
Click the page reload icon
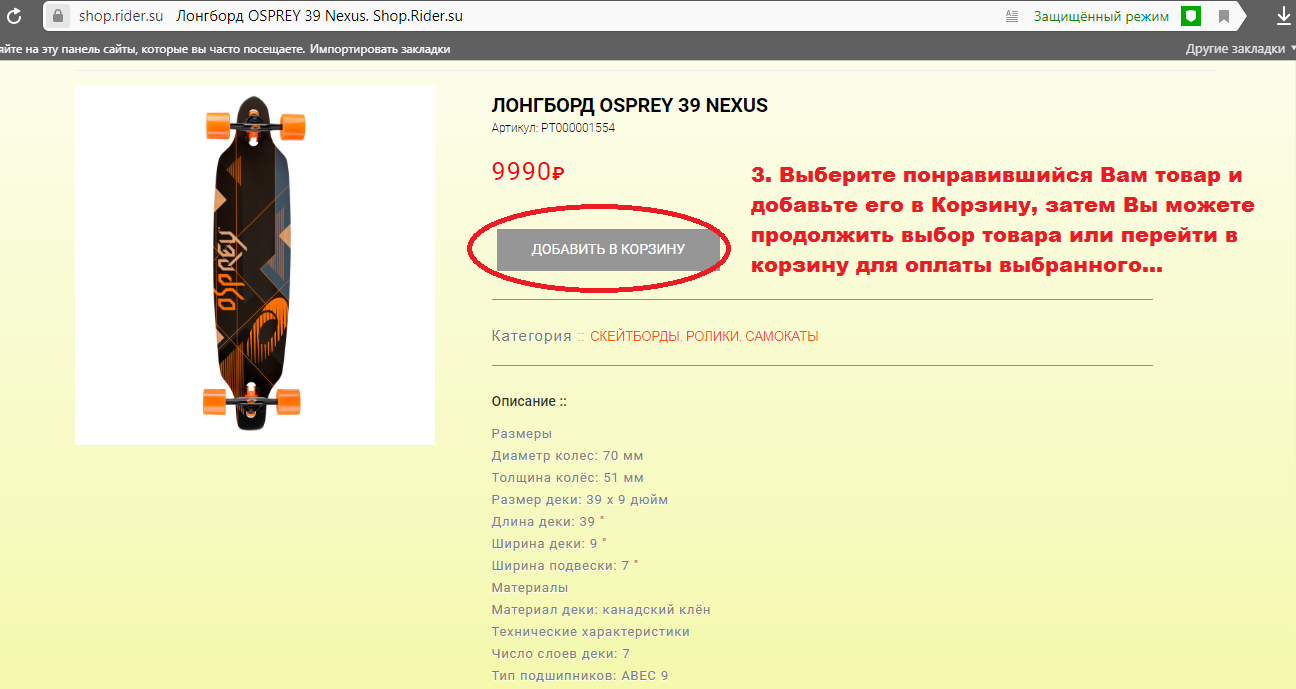click(14, 16)
